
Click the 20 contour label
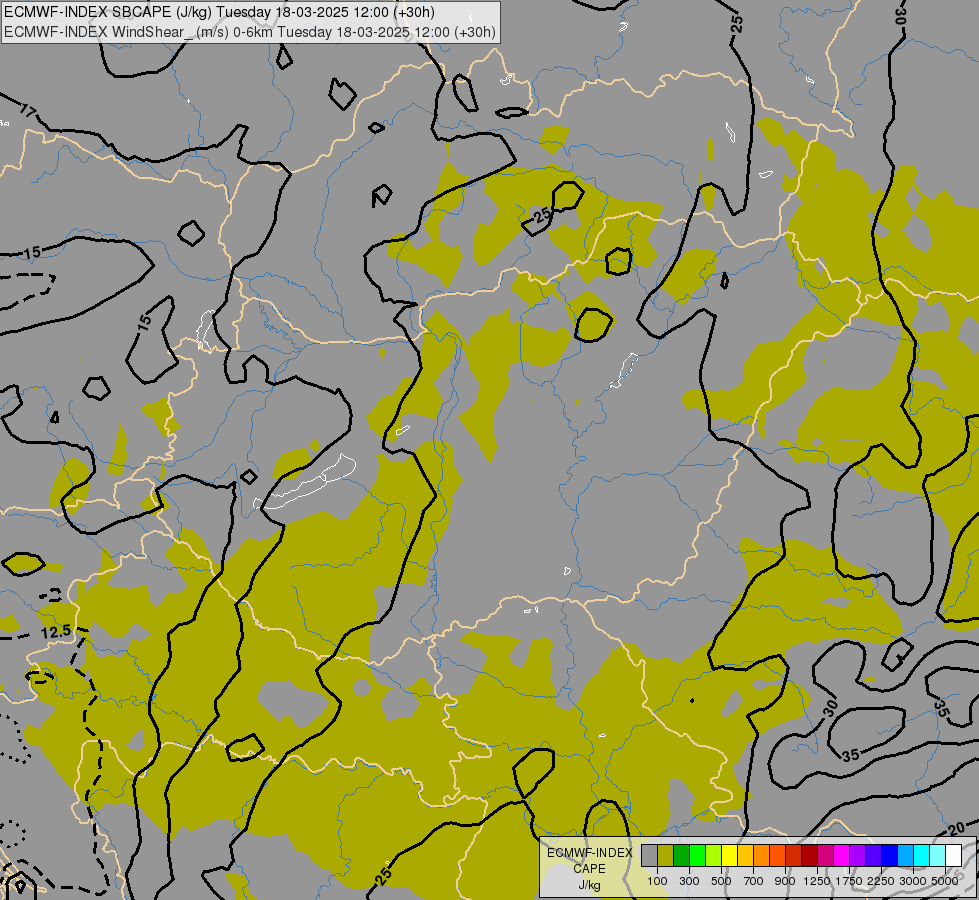click(956, 829)
